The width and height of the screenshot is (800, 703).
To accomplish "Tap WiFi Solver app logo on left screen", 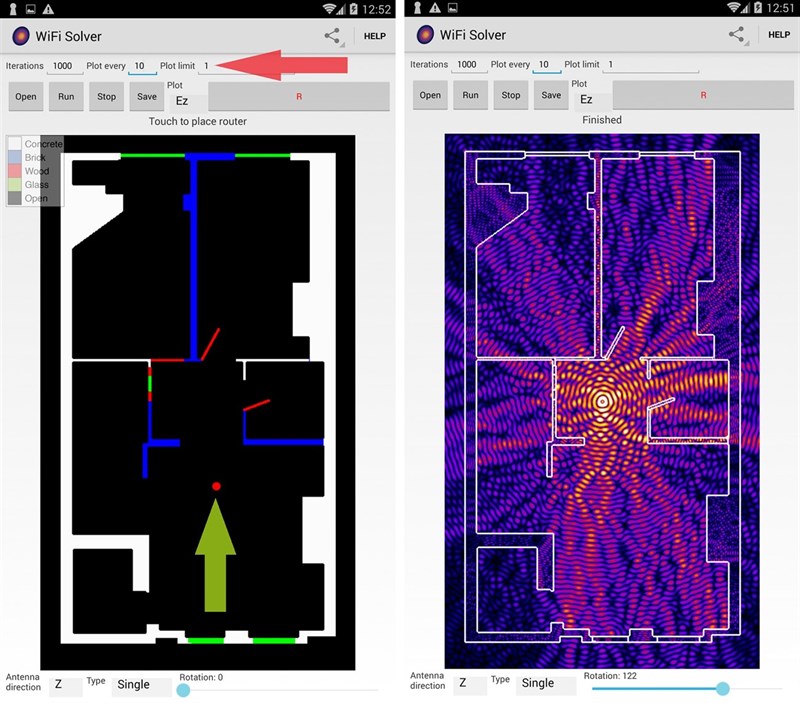I will (20, 36).
